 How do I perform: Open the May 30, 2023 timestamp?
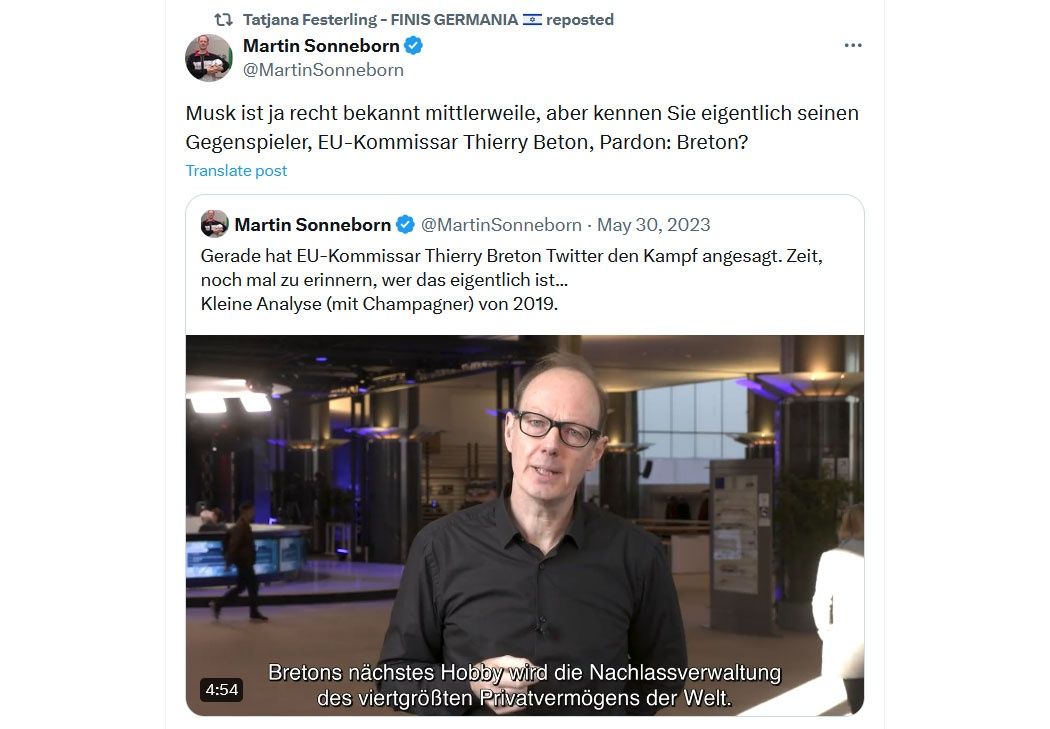point(654,224)
